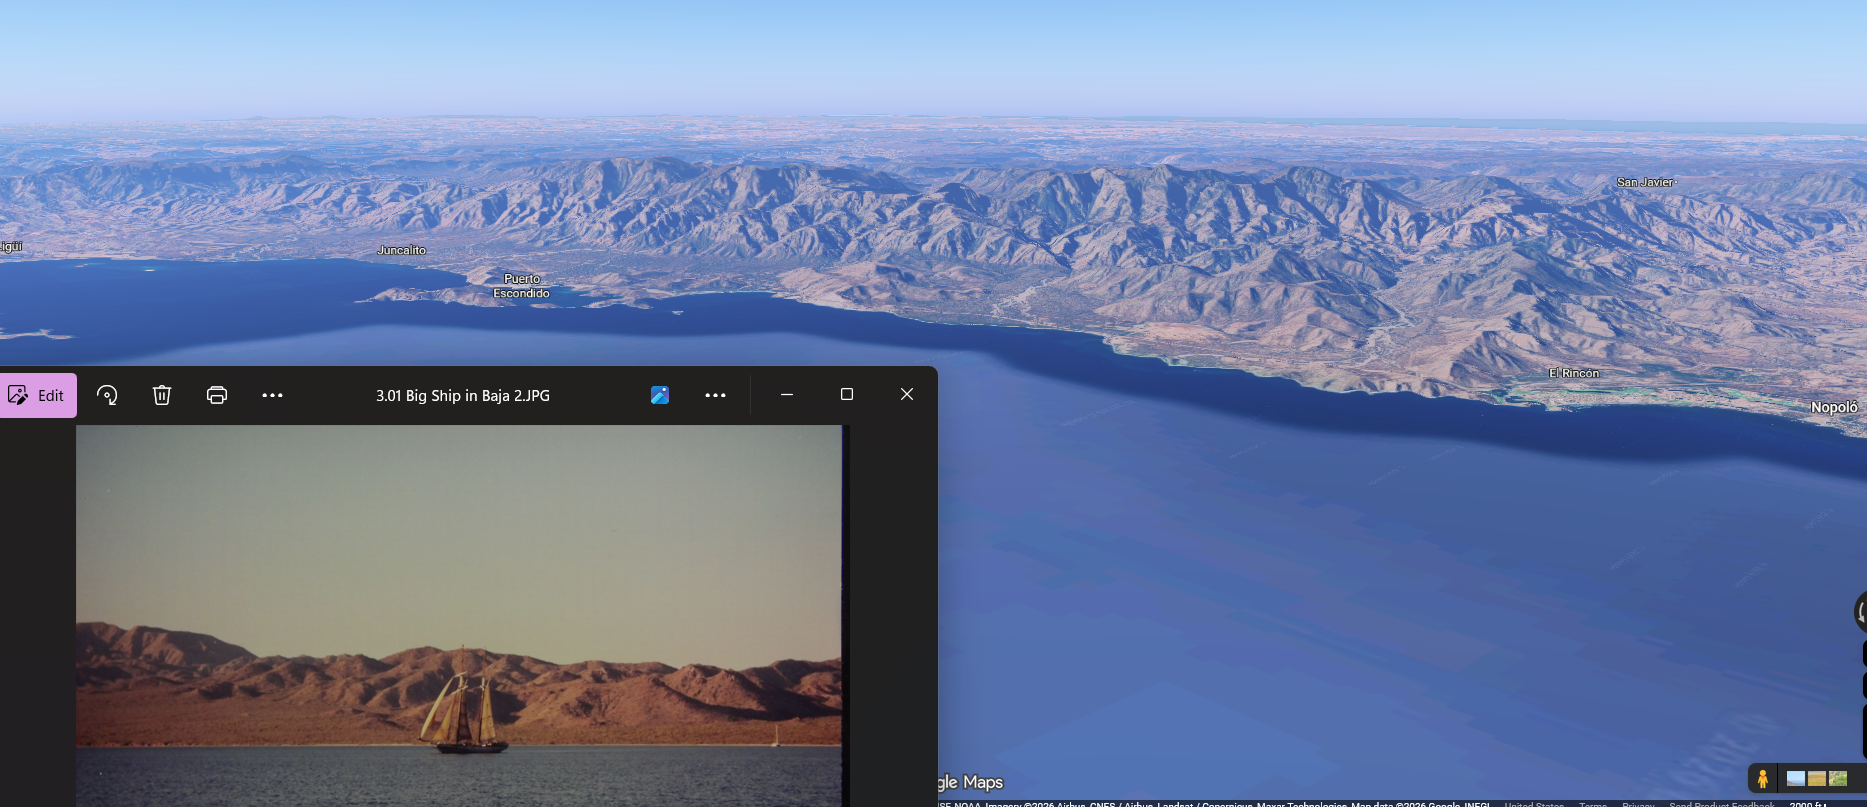1867x807 pixels.
Task: Print the photo using the printer icon
Action: coord(217,395)
